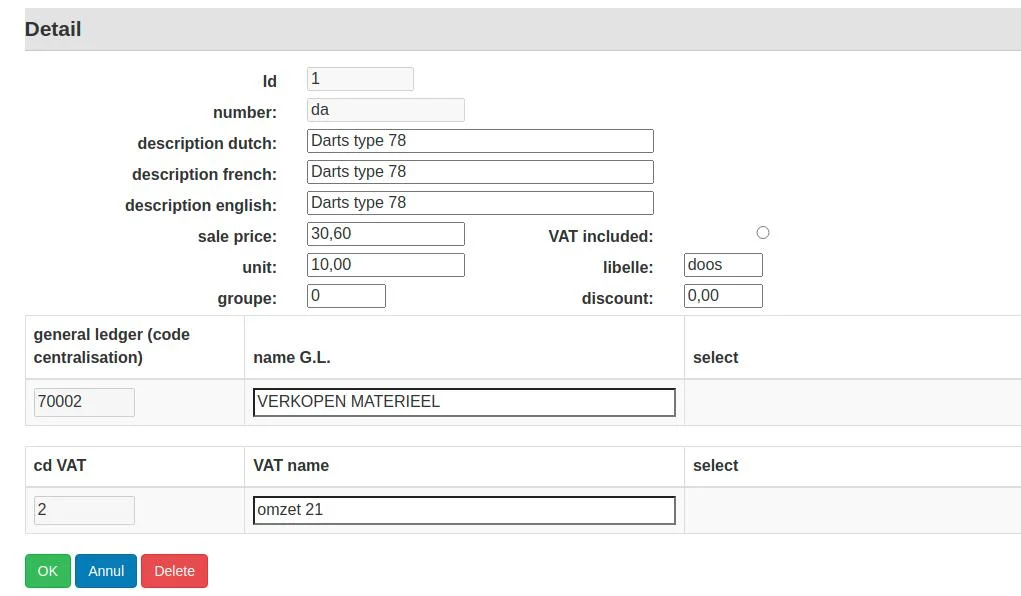Click the Detail section header

53,29
